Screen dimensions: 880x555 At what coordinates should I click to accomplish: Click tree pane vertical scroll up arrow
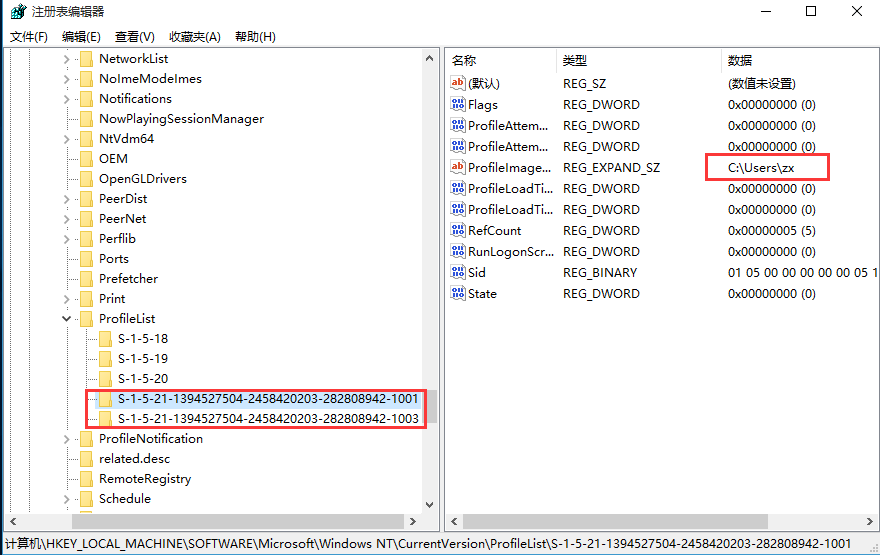[x=429, y=58]
